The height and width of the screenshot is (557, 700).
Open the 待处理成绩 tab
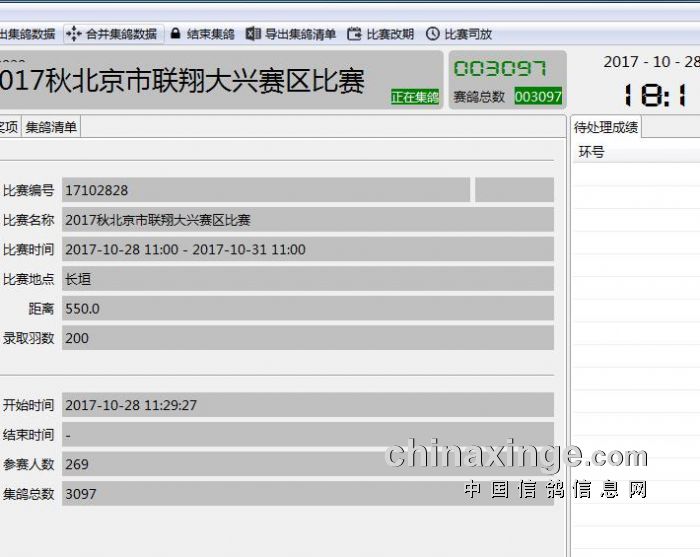[x=606, y=128]
